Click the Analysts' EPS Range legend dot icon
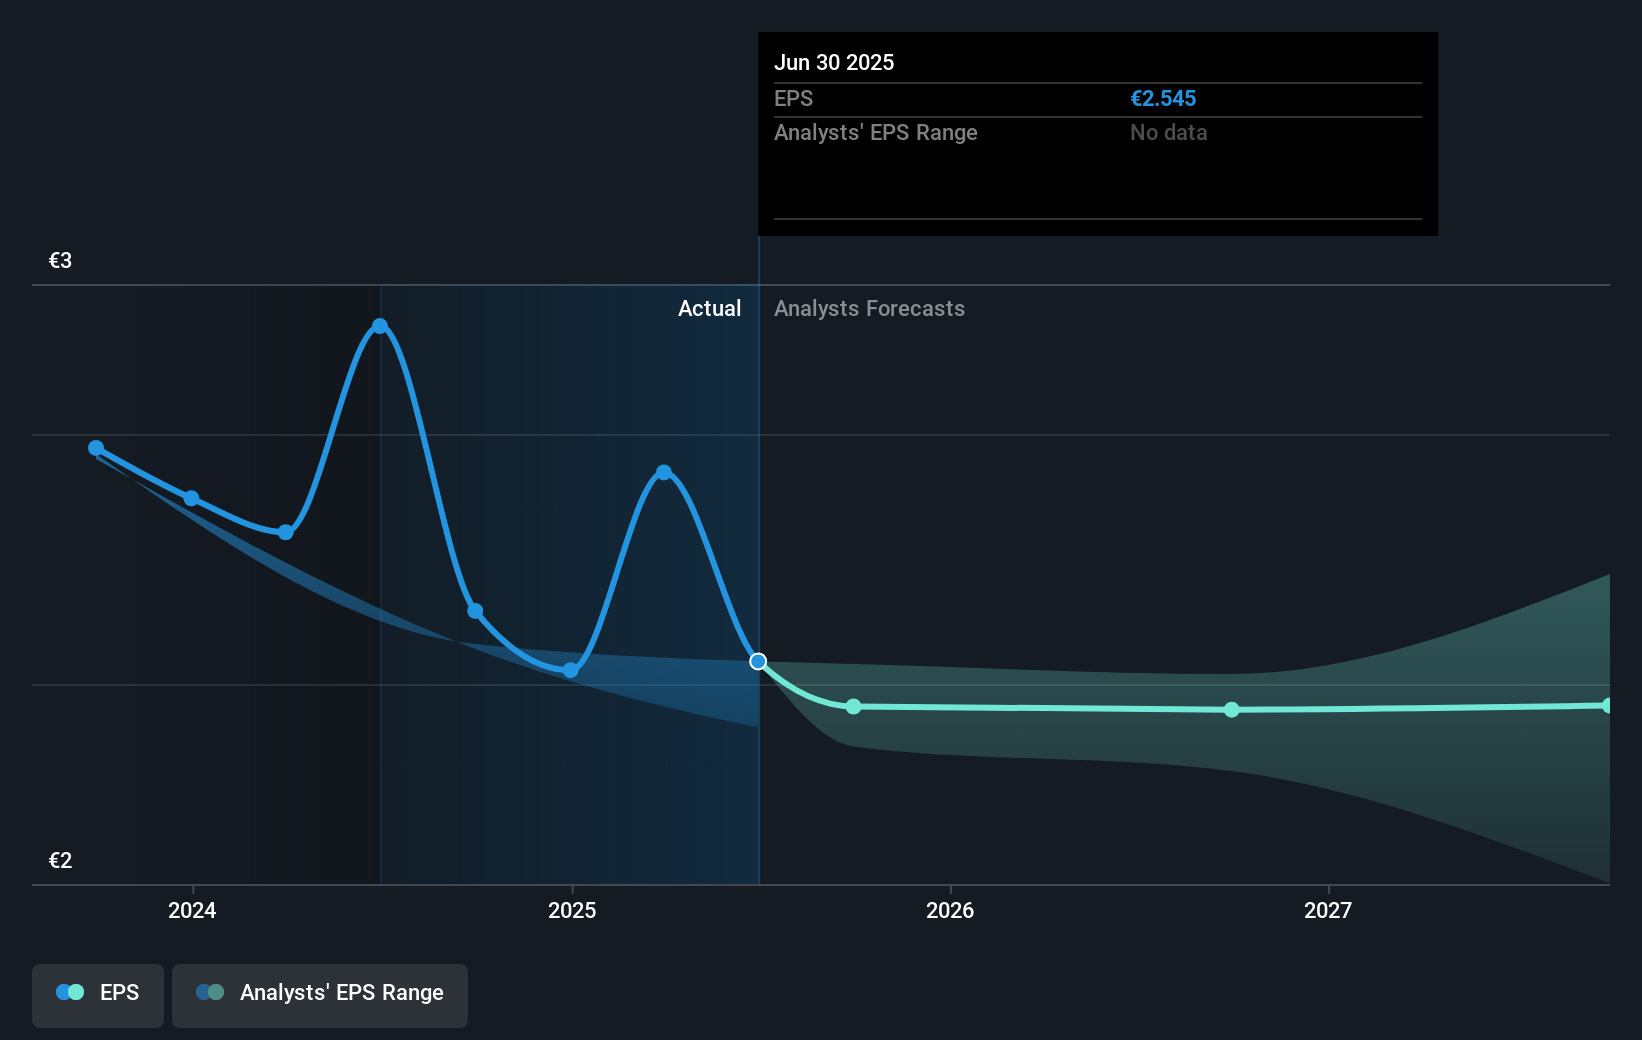The height and width of the screenshot is (1040, 1642). (x=212, y=992)
